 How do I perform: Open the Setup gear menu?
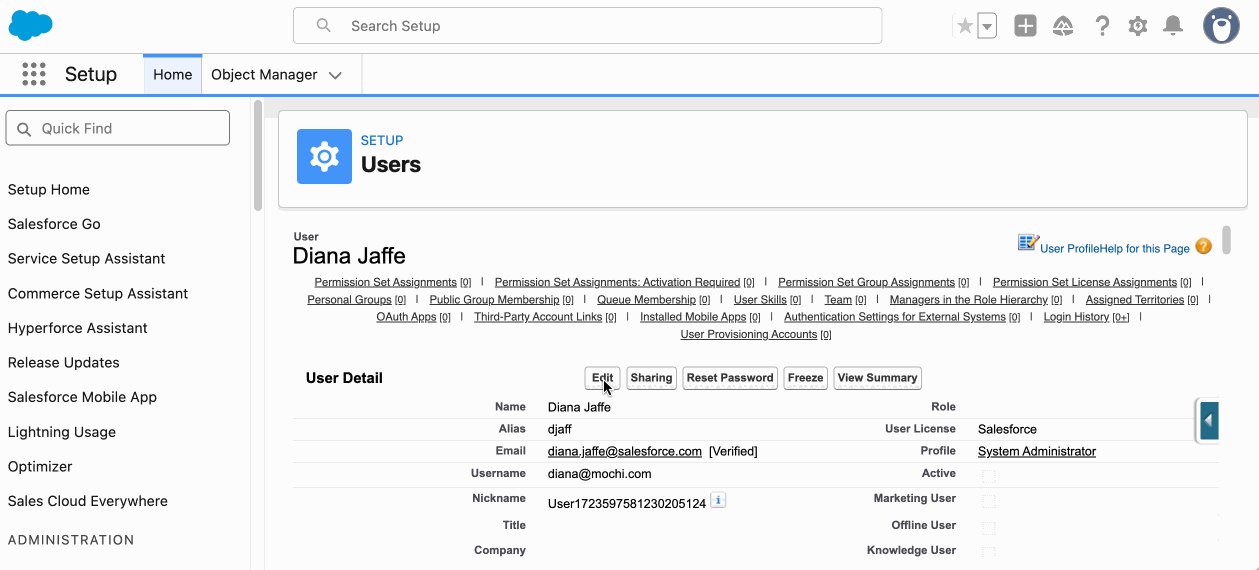[x=1138, y=26]
